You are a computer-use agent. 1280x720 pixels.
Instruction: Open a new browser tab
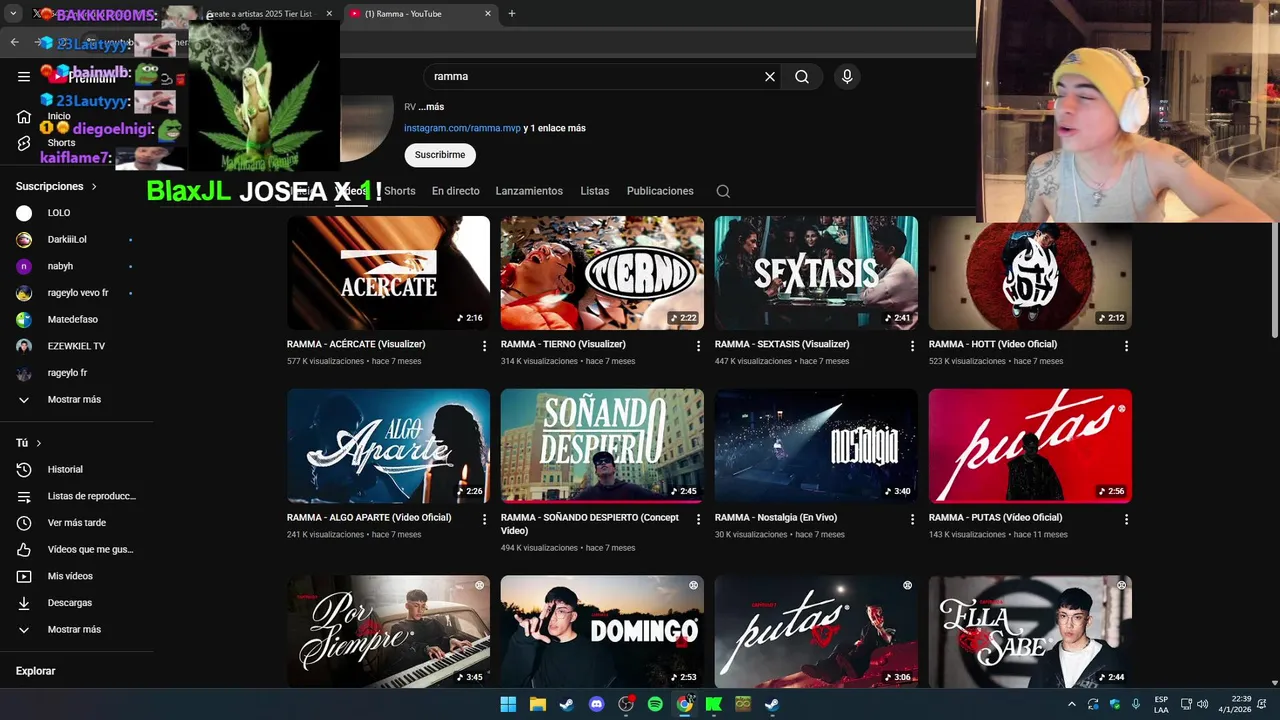point(512,13)
